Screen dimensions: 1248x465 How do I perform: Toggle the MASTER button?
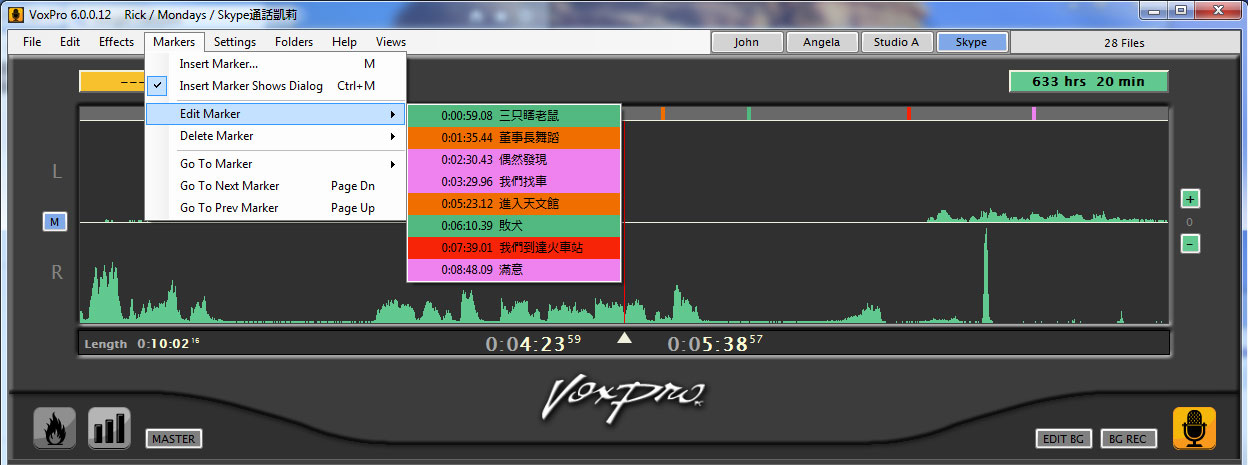[x=173, y=438]
